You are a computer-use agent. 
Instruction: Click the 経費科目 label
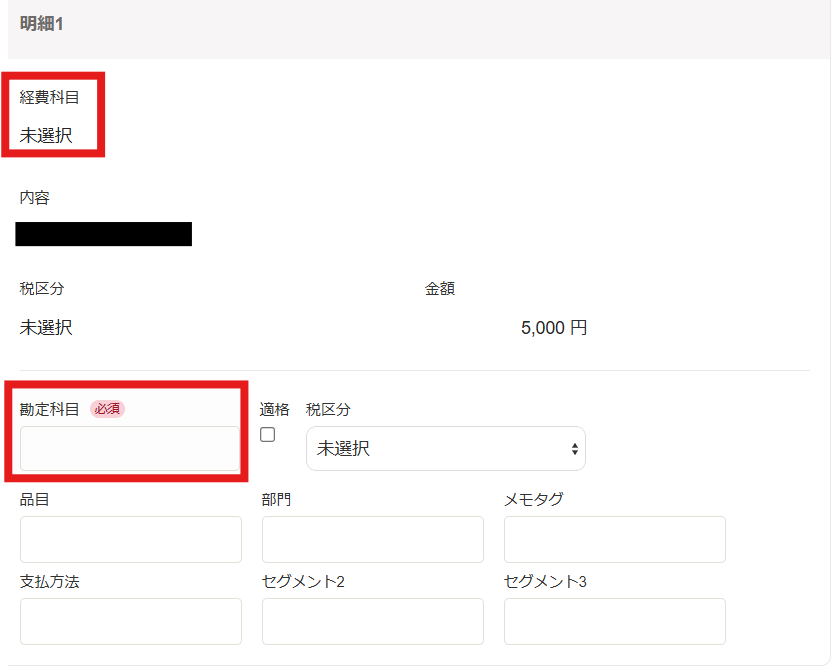pos(50,97)
